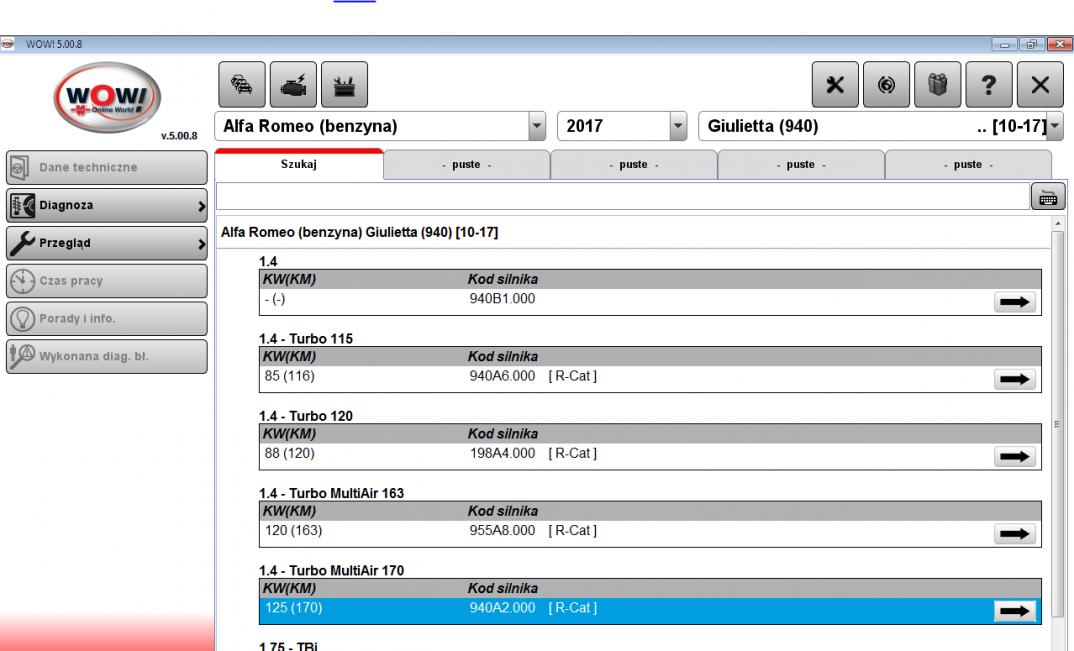This screenshot has width=1074, height=651.
Task: Select the fourth puste tab
Action: click(968, 164)
